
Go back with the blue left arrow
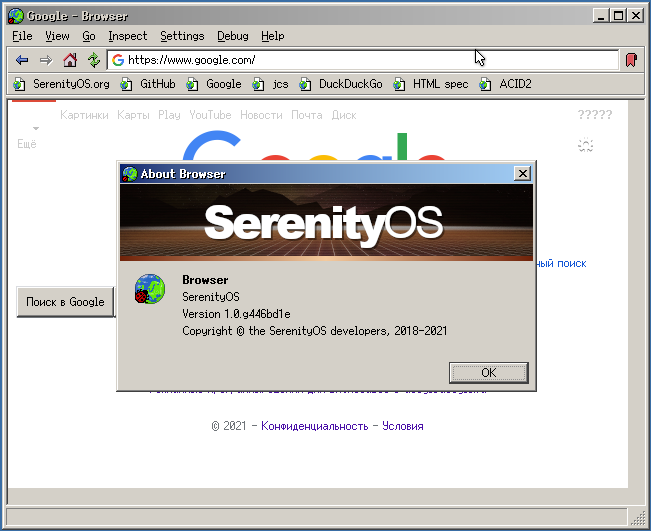[x=22, y=60]
